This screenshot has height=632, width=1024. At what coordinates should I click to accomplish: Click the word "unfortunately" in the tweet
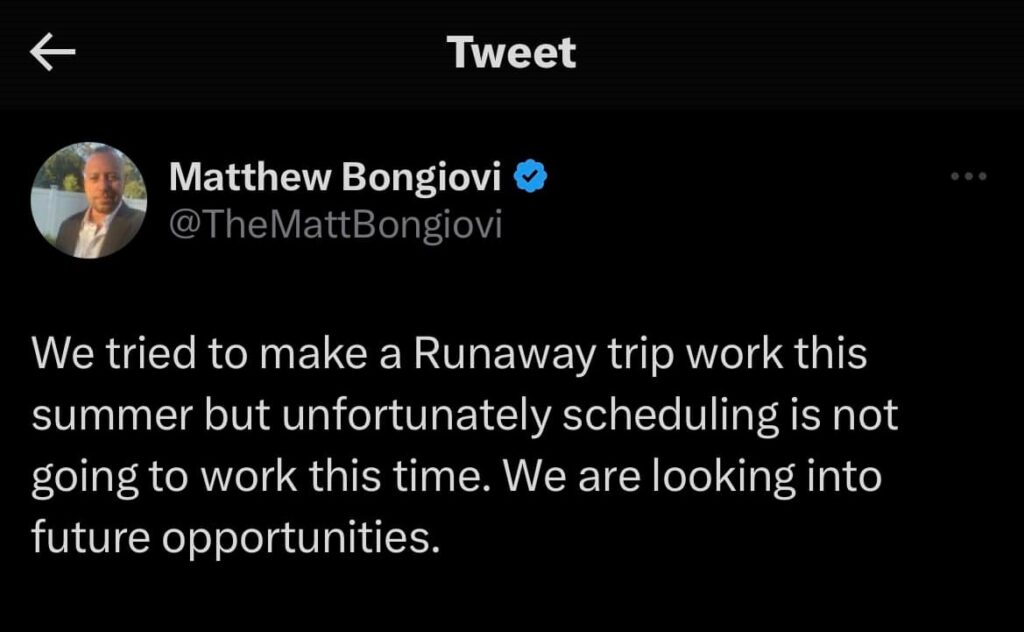417,415
